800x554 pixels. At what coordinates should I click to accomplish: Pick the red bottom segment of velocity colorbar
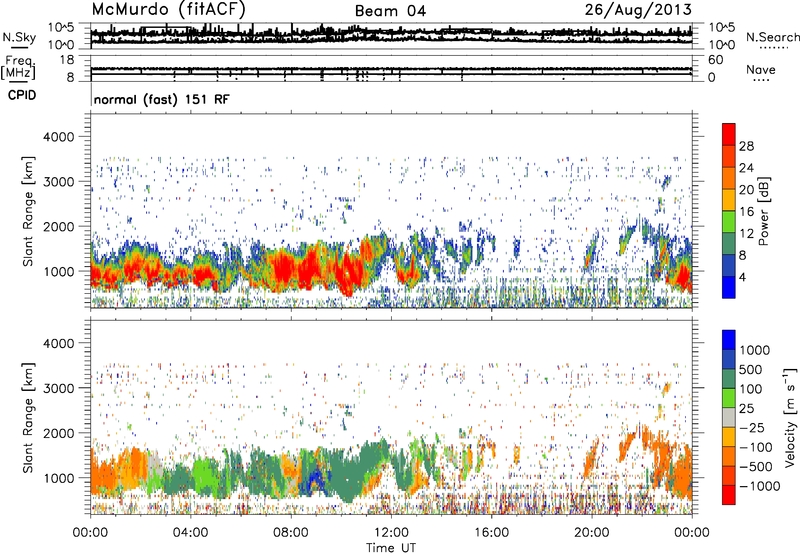[x=729, y=495]
